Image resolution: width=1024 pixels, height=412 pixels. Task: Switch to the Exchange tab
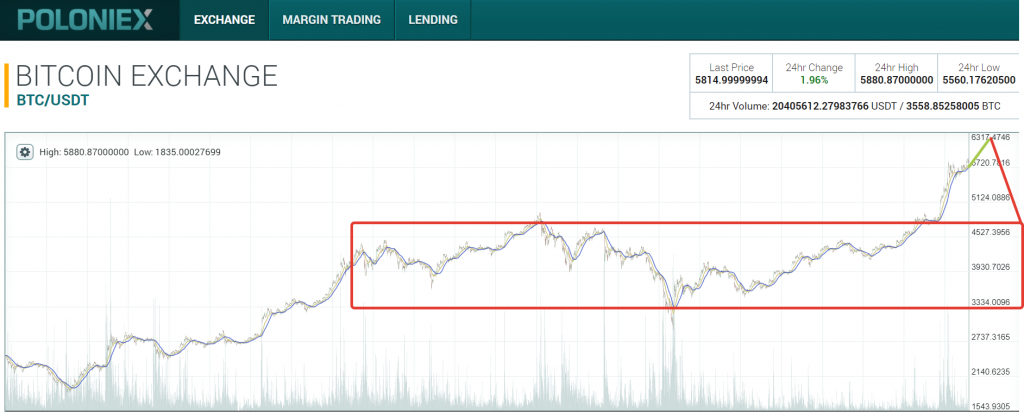[x=224, y=19]
